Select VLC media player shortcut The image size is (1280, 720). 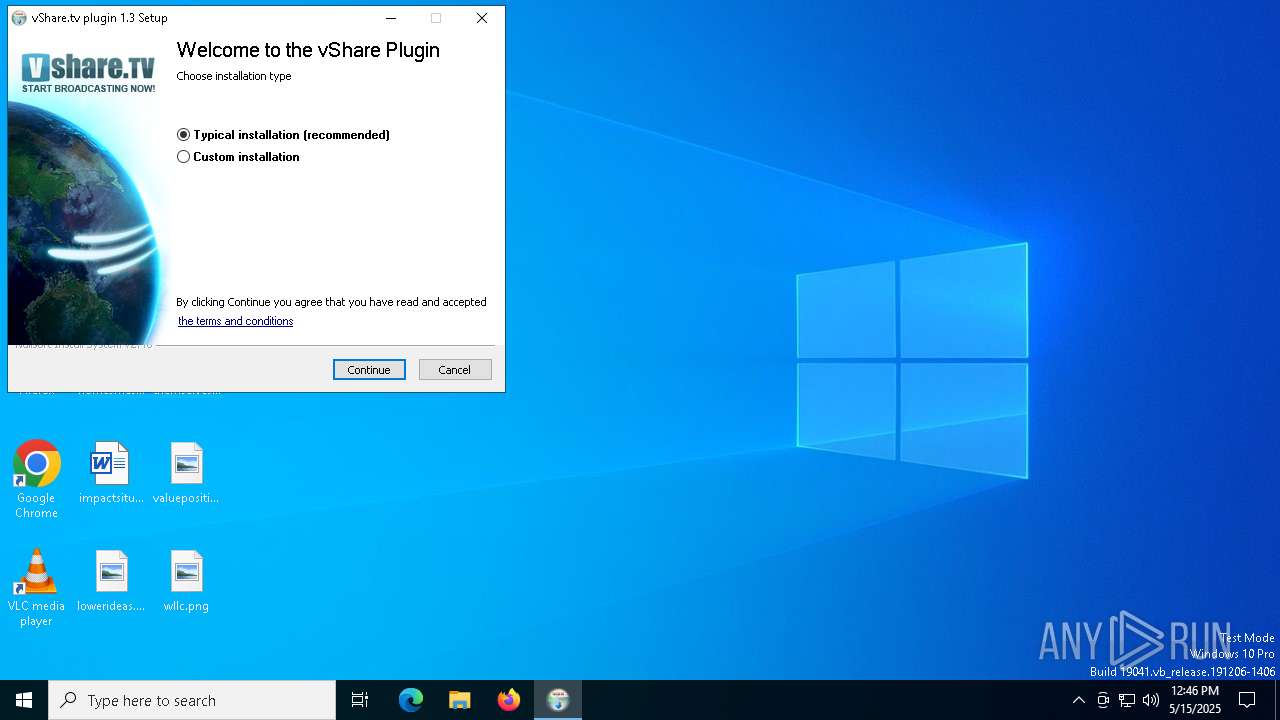point(36,588)
